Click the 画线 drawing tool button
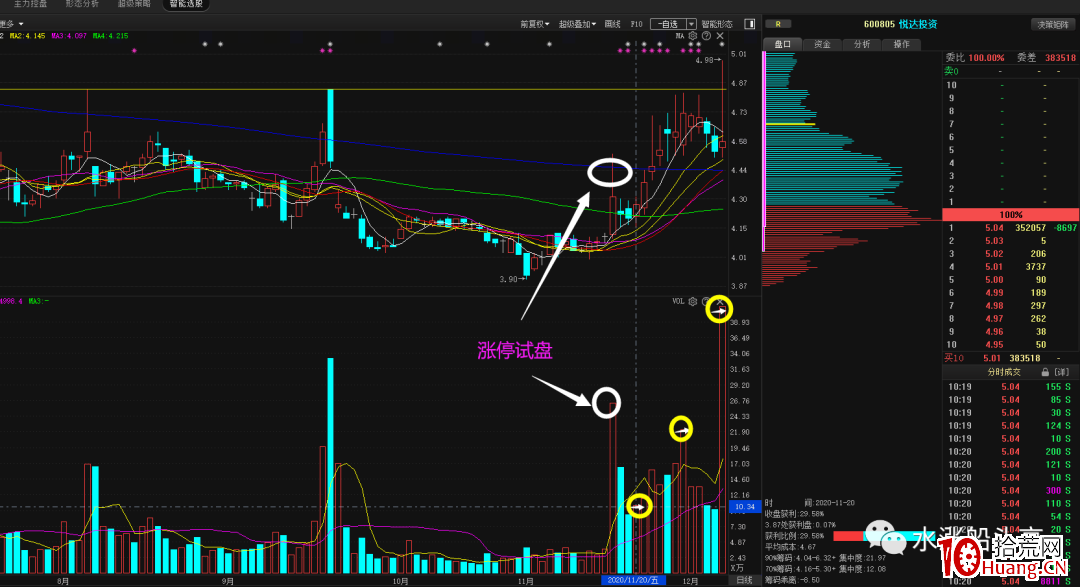Screen dimensions: 1080x587 612,24
